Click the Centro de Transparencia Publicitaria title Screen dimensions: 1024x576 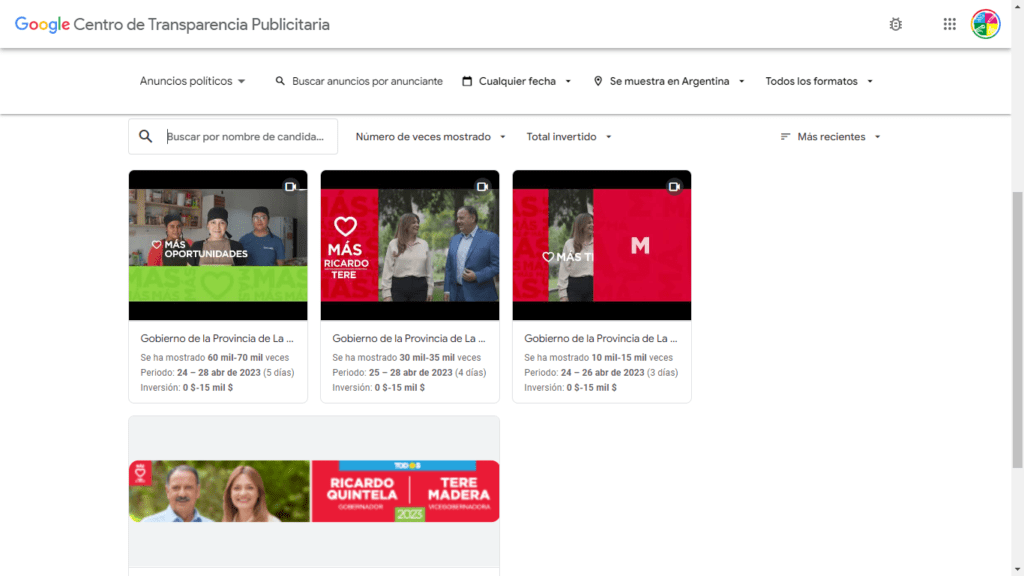[201, 24]
